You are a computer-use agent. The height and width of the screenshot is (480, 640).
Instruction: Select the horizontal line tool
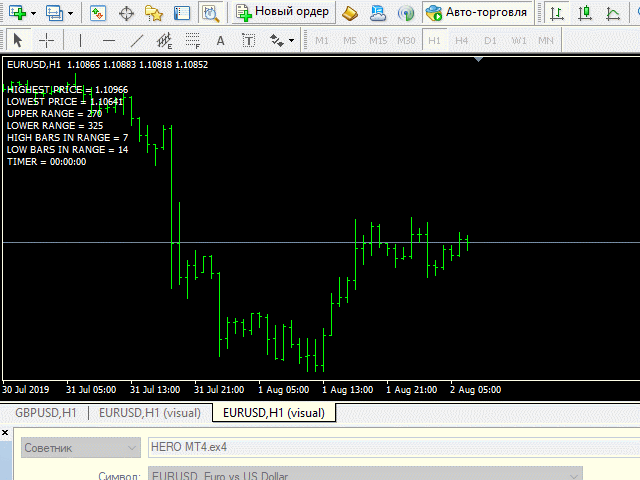pyautogui.click(x=109, y=40)
